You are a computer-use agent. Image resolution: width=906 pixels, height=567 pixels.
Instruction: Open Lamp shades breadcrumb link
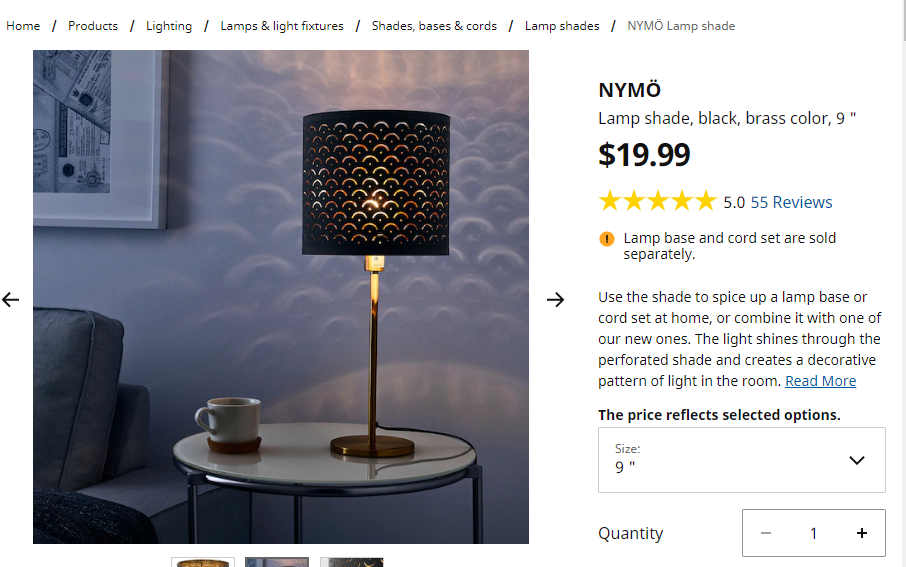coord(562,26)
